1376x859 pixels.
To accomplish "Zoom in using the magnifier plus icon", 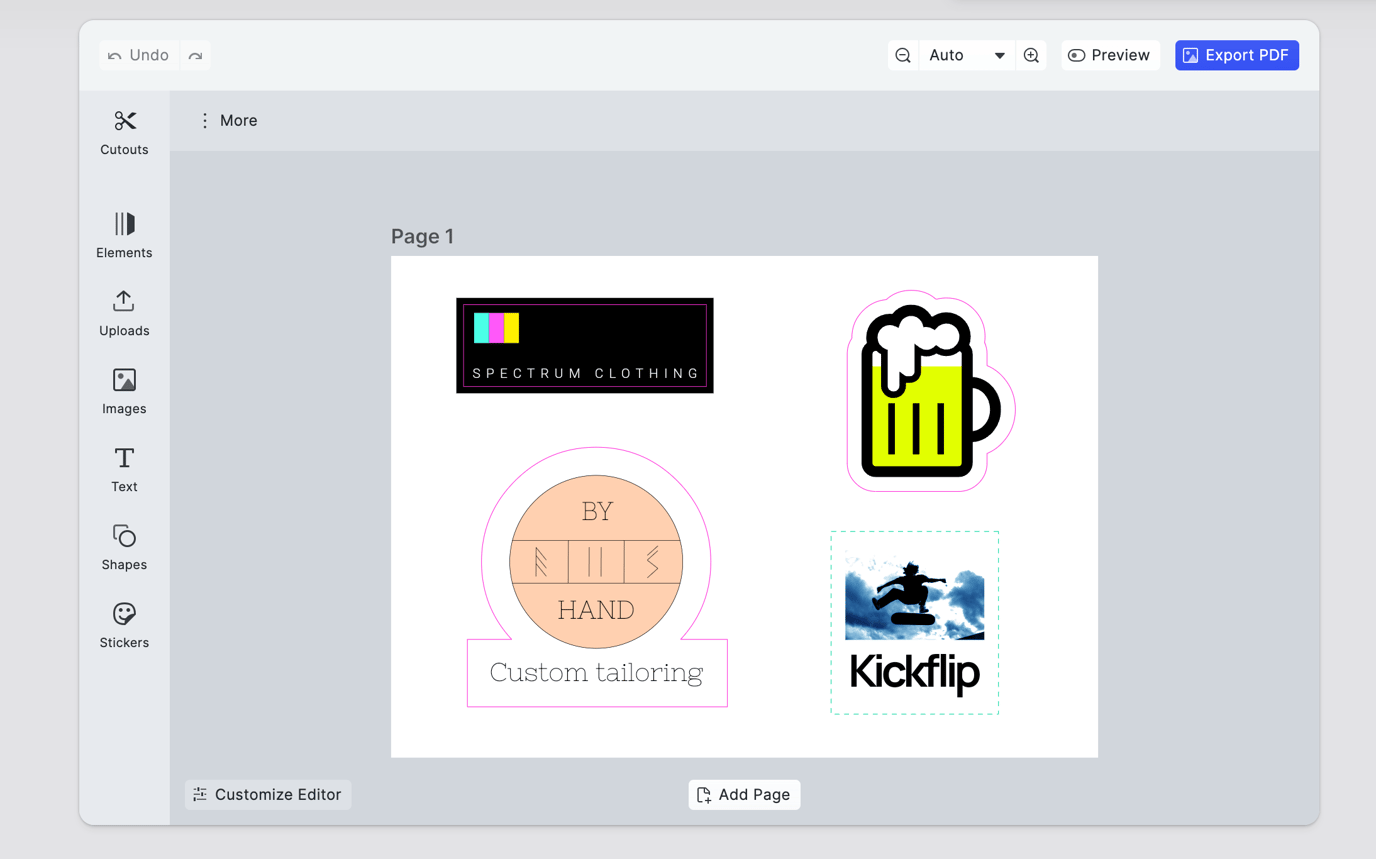I will 1031,55.
